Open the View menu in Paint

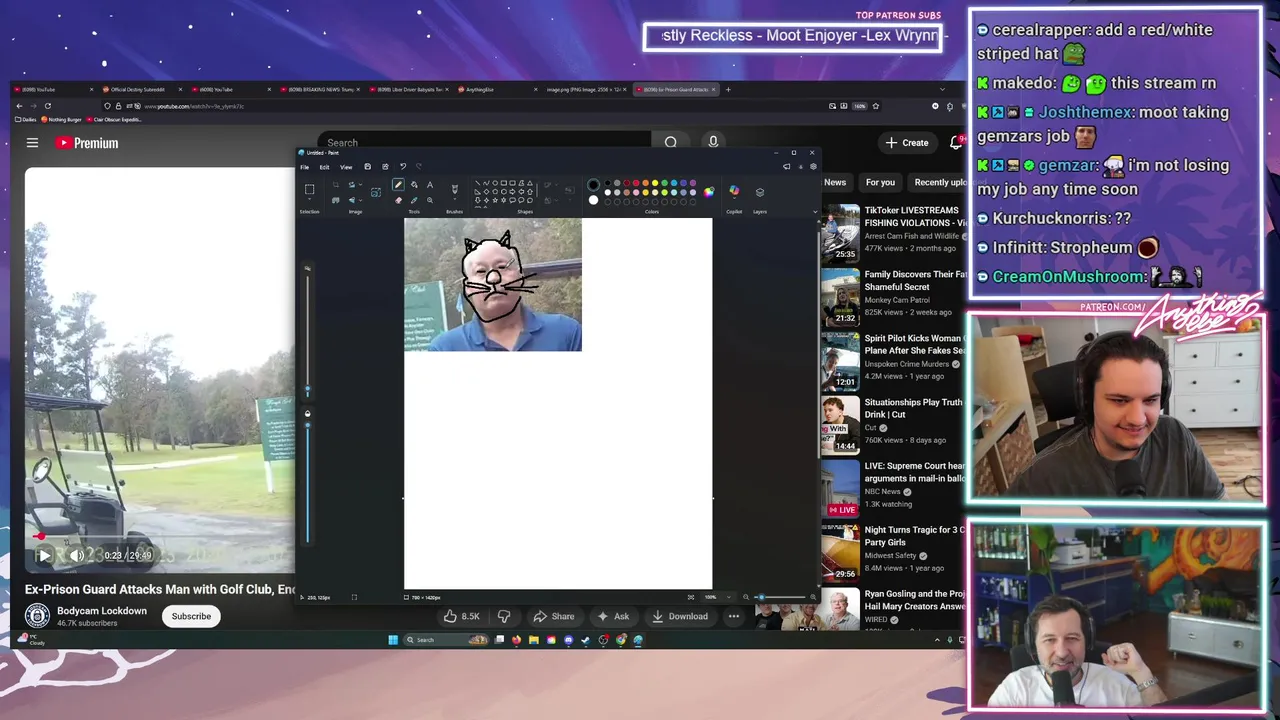[x=346, y=167]
